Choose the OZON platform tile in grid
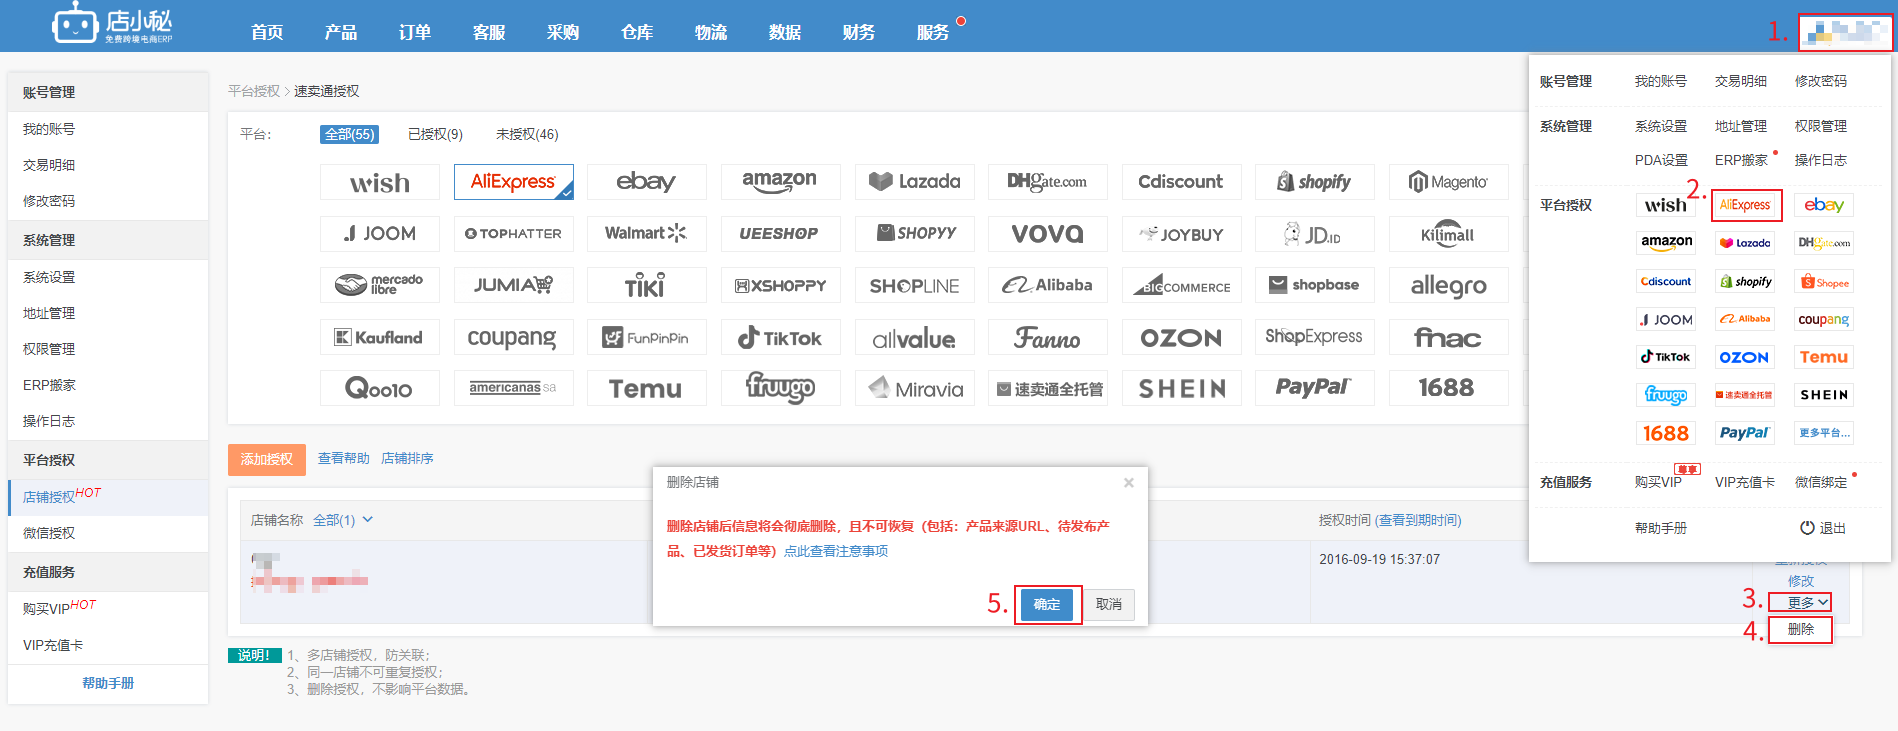Screen dimensions: 1898x731 coord(1182,337)
